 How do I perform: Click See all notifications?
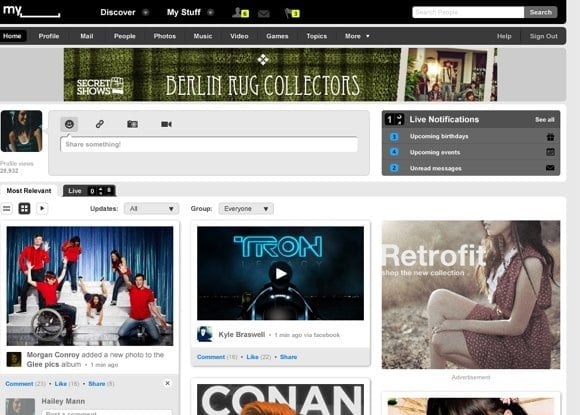click(x=544, y=120)
